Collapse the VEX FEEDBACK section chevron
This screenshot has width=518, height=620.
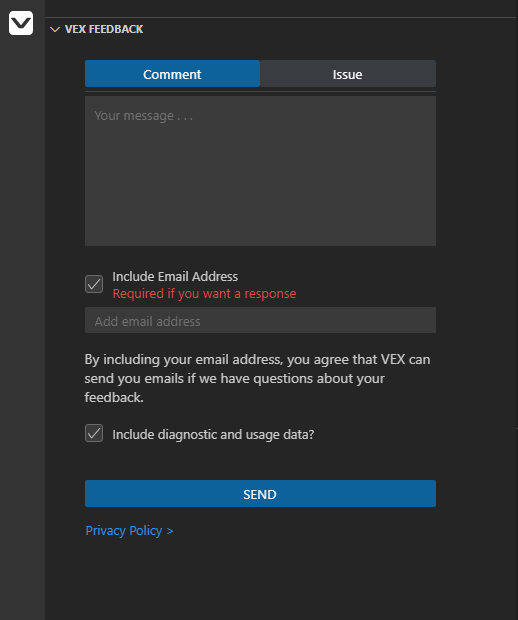(55, 30)
